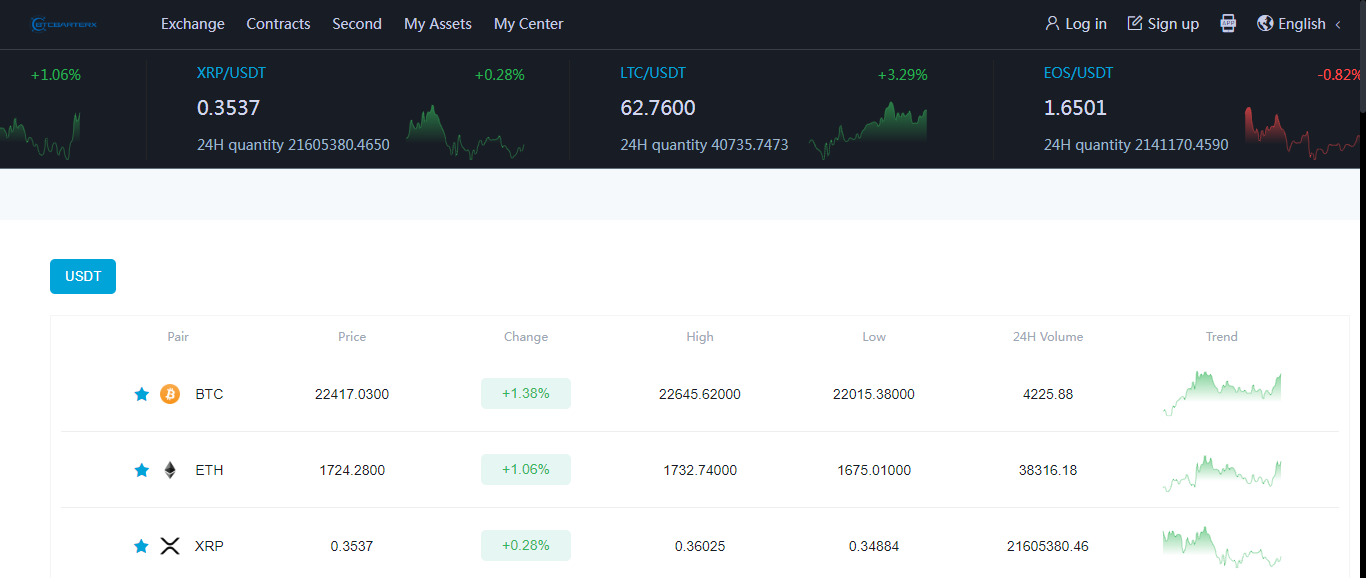Expand the language chevron next to English
The image size is (1366, 578).
pyautogui.click(x=1338, y=24)
